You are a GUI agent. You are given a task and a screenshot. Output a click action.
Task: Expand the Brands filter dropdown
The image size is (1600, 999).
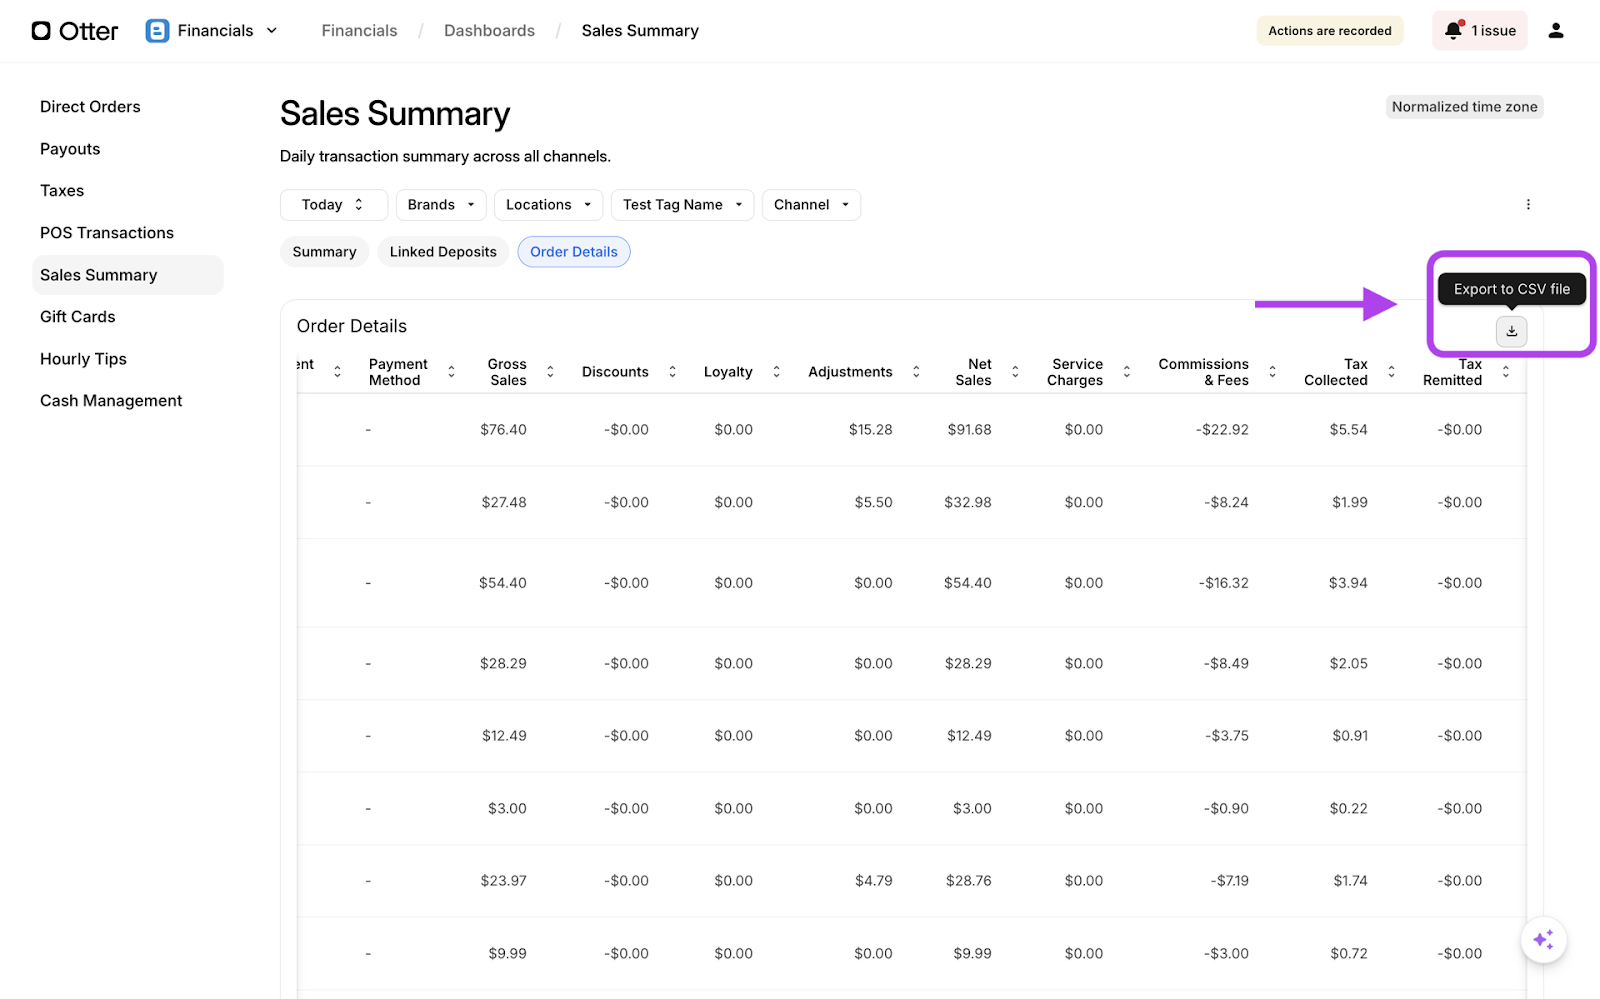point(441,205)
